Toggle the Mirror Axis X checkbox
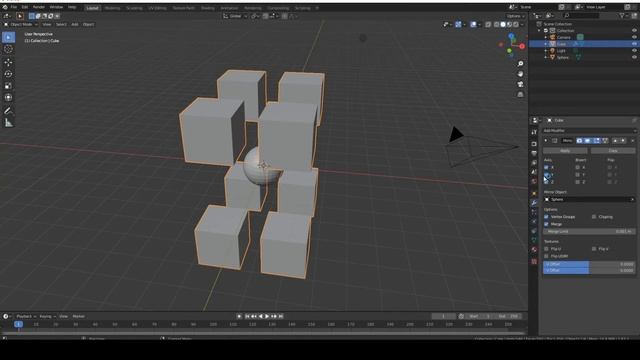 click(x=547, y=167)
